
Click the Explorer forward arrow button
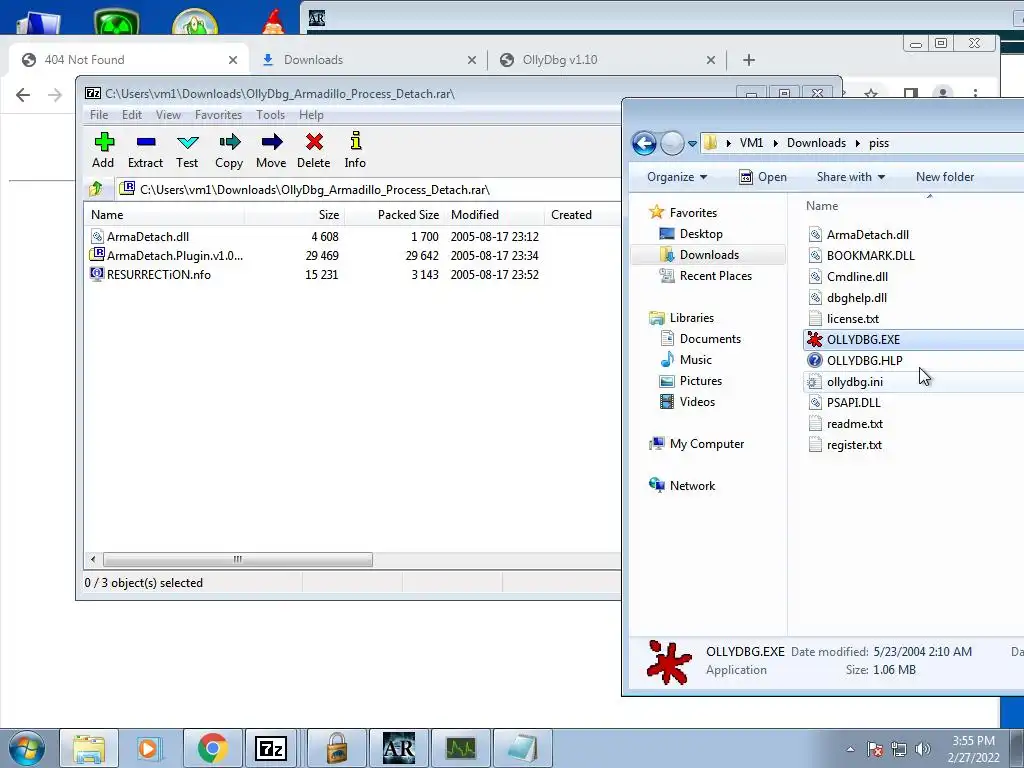click(672, 143)
